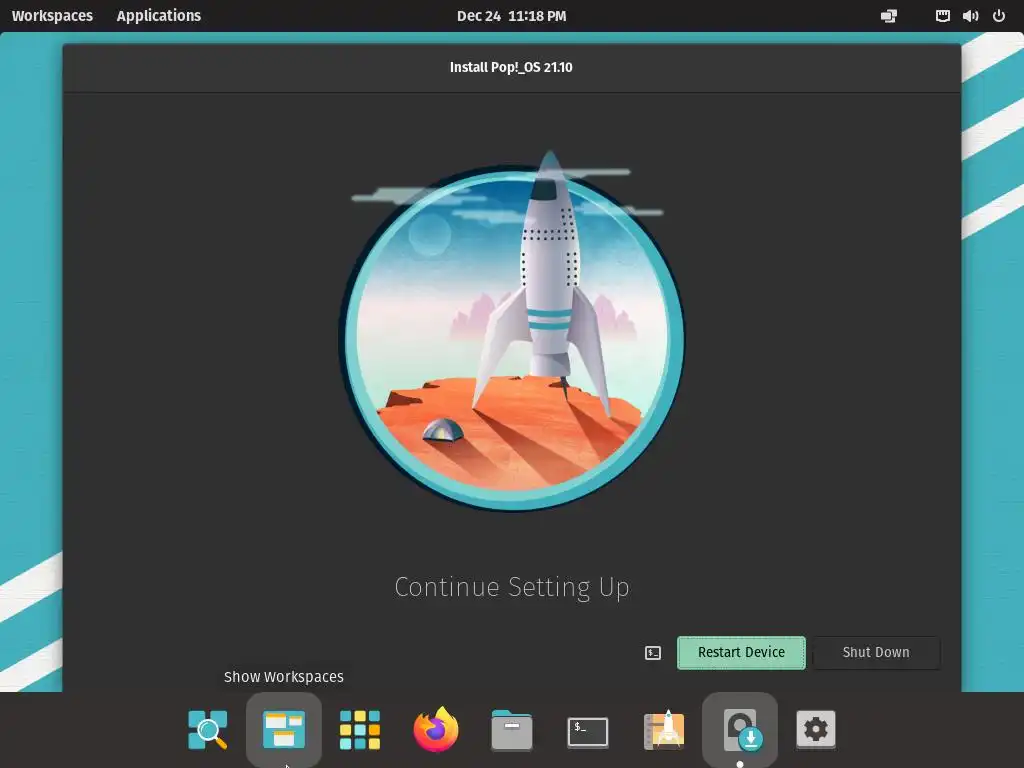The width and height of the screenshot is (1024, 768).
Task: Click Show Workspaces dock icon
Action: coord(283,729)
